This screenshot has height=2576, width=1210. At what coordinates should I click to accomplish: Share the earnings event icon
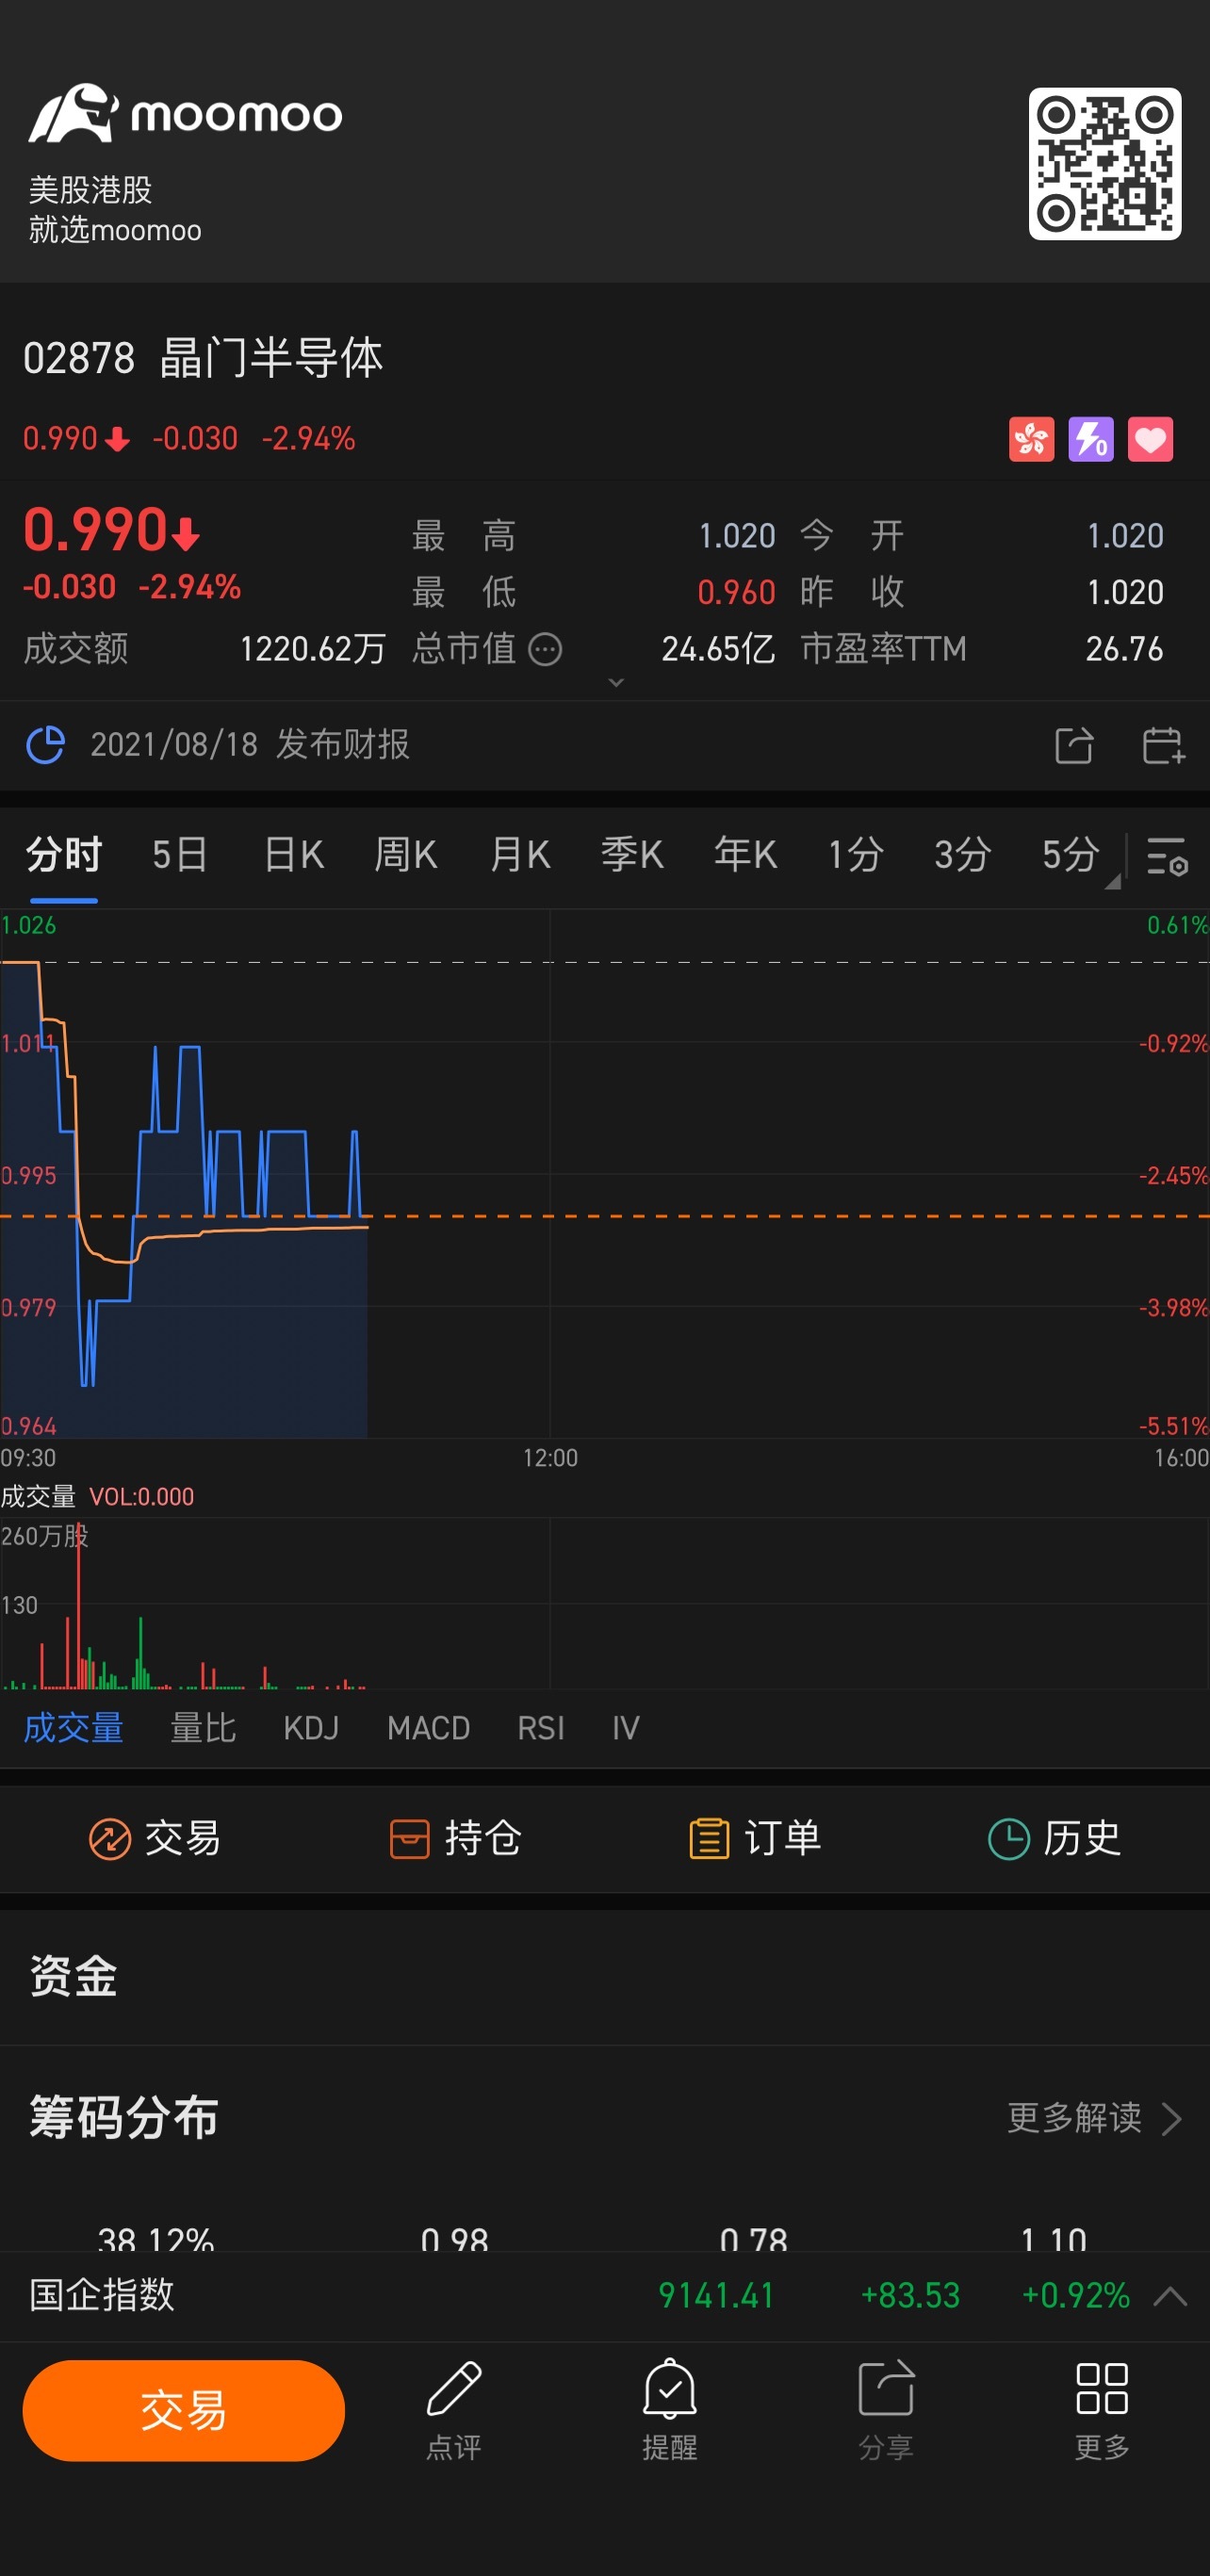click(x=1074, y=745)
